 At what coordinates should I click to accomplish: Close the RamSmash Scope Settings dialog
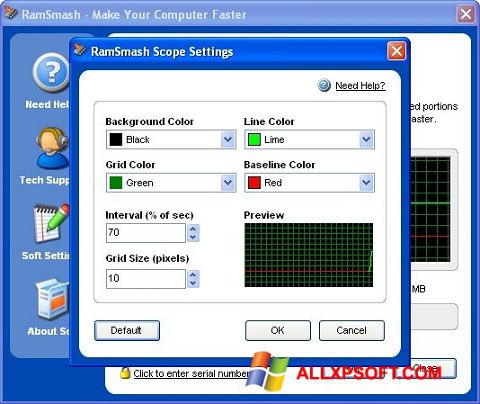coord(397,51)
